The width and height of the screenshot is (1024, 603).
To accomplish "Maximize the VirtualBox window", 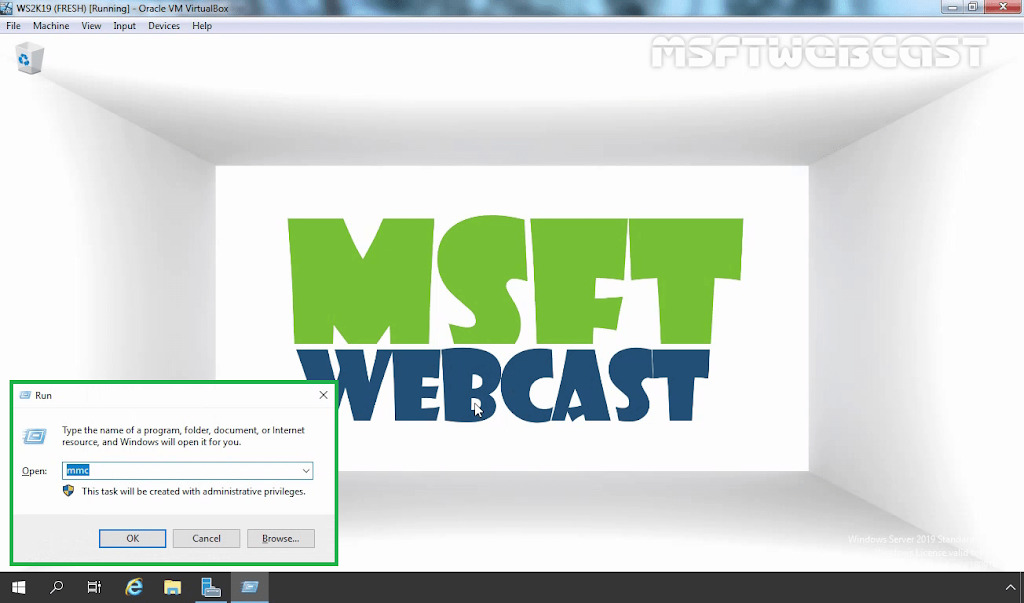I will coord(972,7).
